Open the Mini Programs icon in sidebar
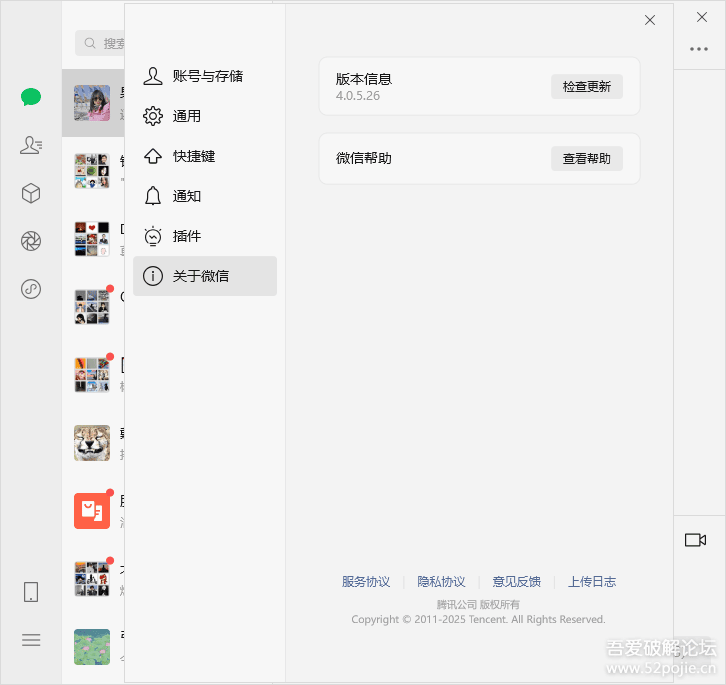The height and width of the screenshot is (685, 726). pos(31,289)
